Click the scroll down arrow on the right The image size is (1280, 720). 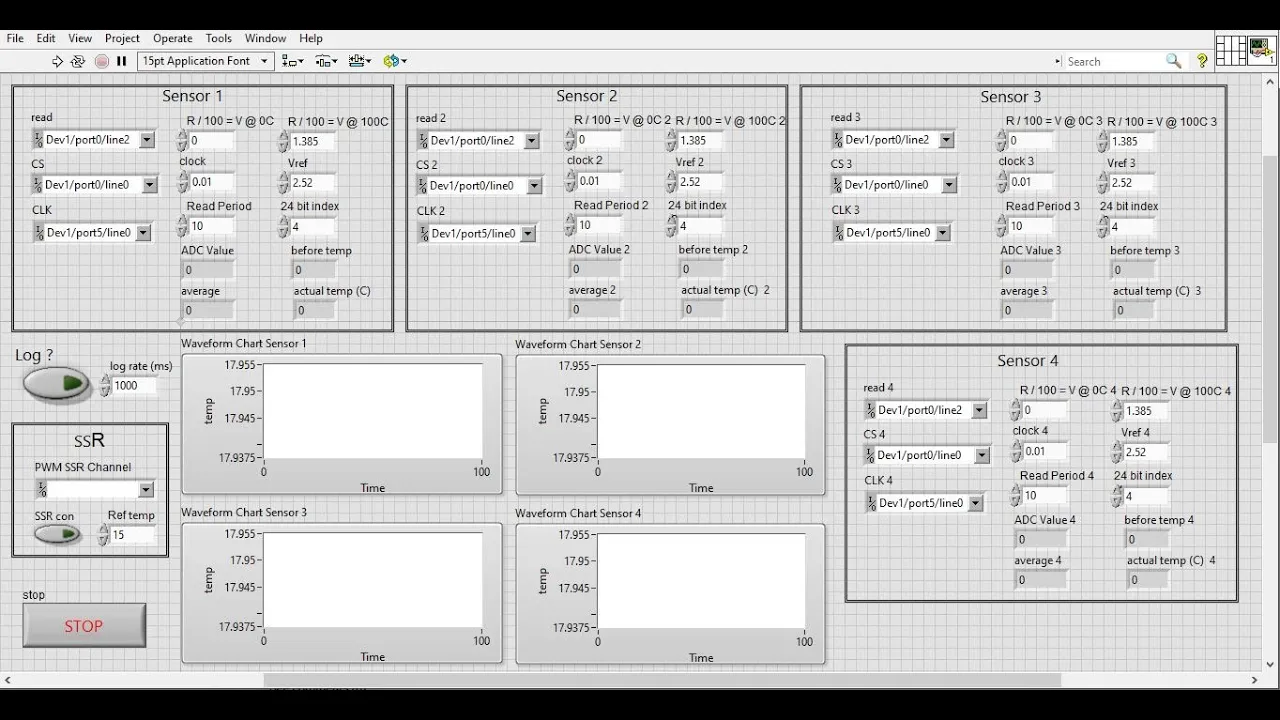point(1270,664)
